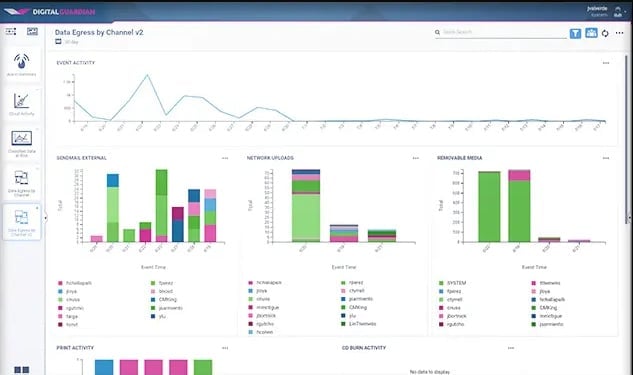Toggle CMKing legend entry in Network Uploads
This screenshot has height=375, width=633.
354,307
